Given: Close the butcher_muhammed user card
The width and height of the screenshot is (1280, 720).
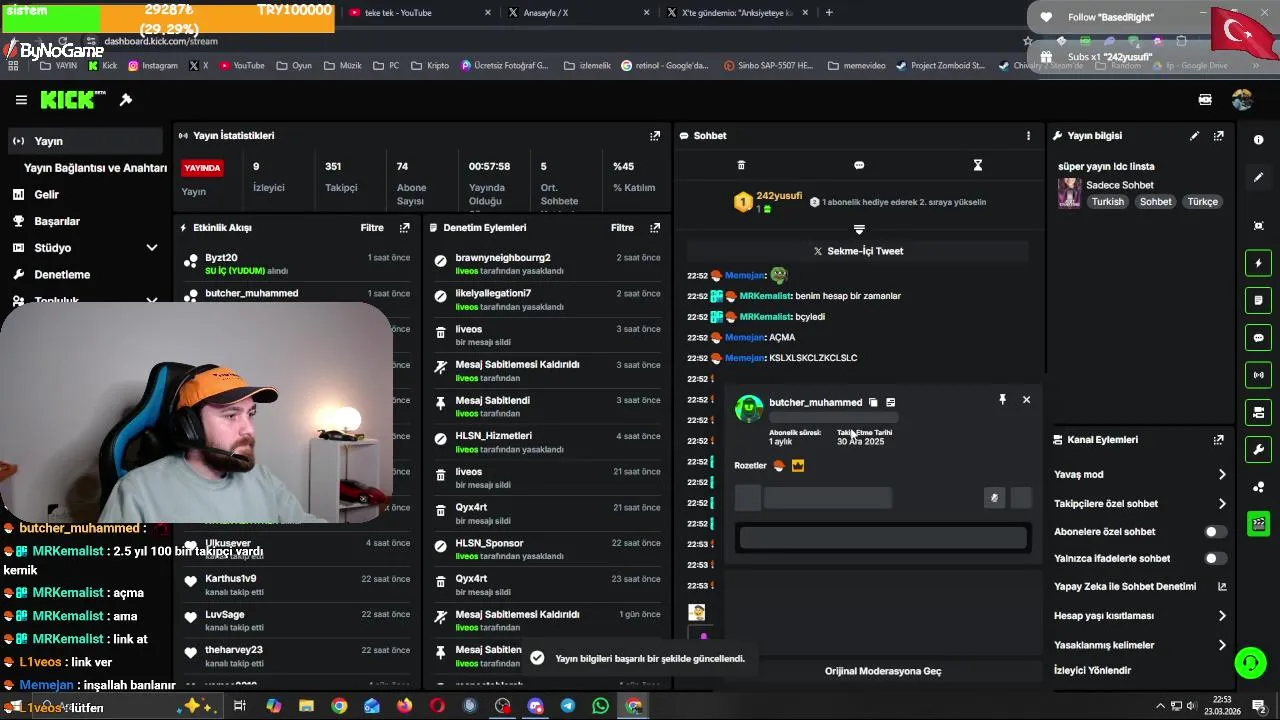Looking at the screenshot, I should coord(1026,400).
